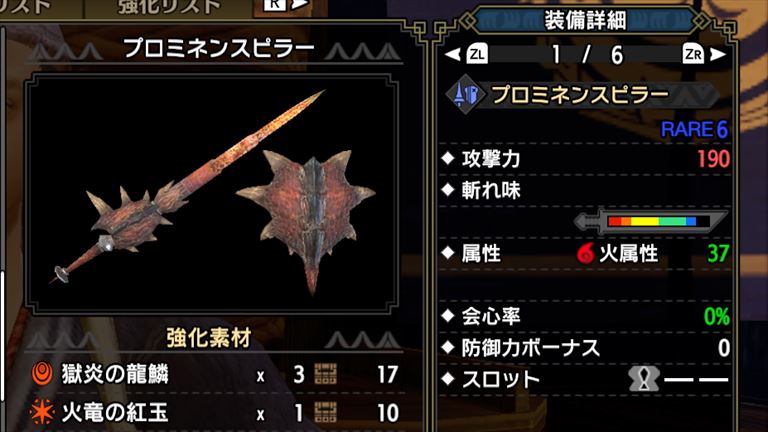Click the Prominence Spiller lance image
Screen dimensions: 768x432
pos(212,192)
